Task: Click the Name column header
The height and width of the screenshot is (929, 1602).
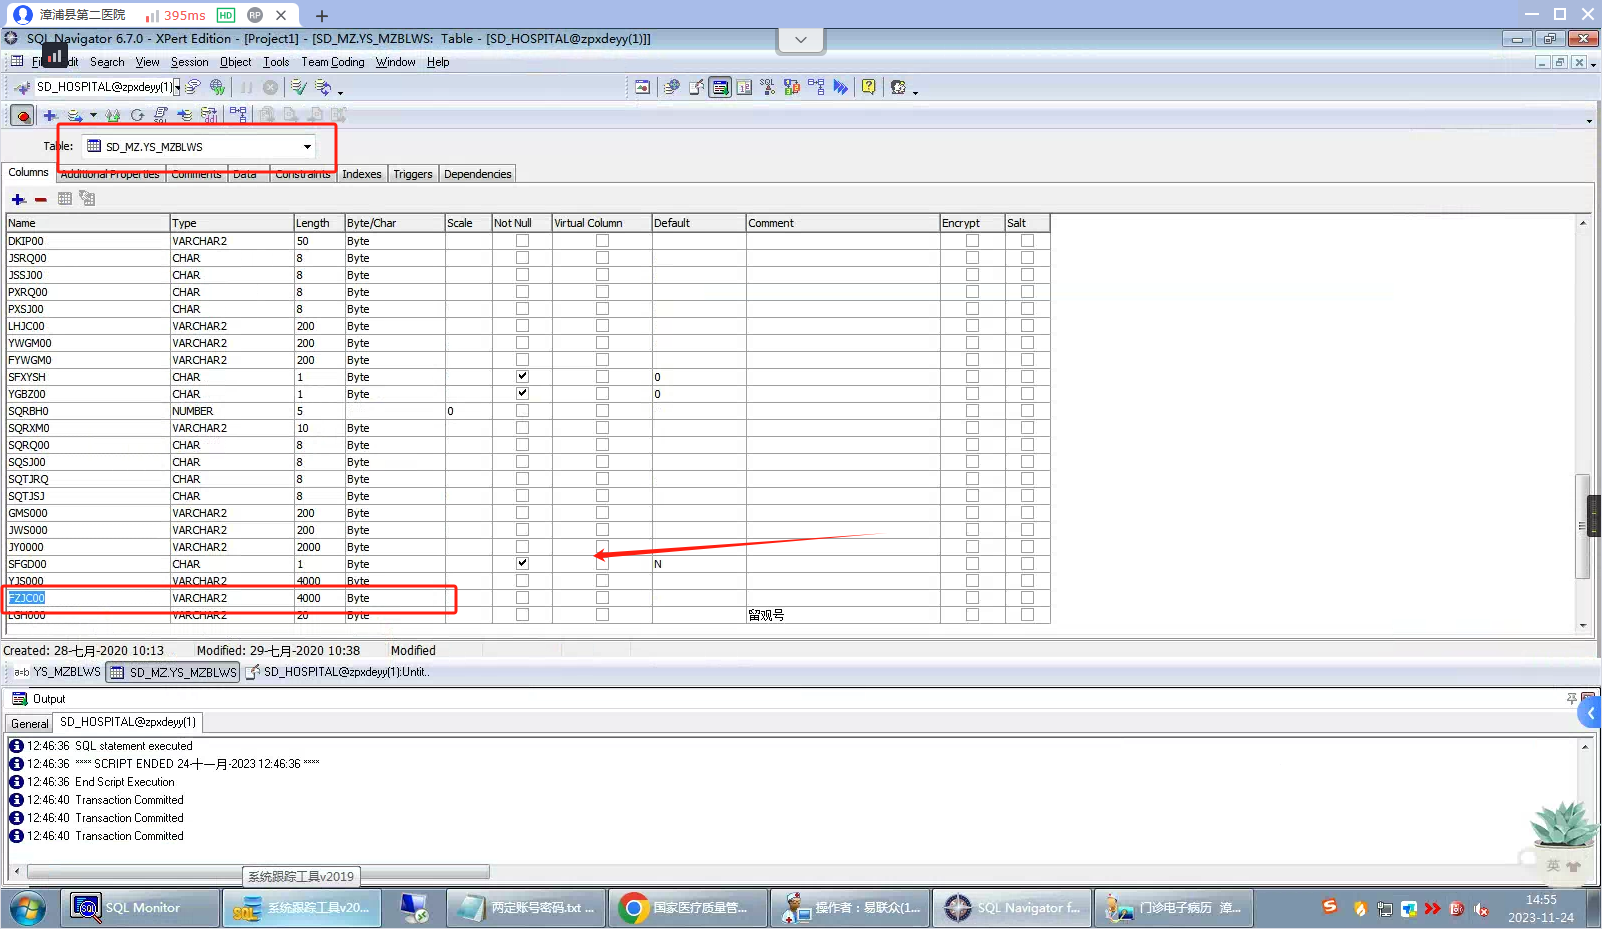Action: tap(88, 223)
